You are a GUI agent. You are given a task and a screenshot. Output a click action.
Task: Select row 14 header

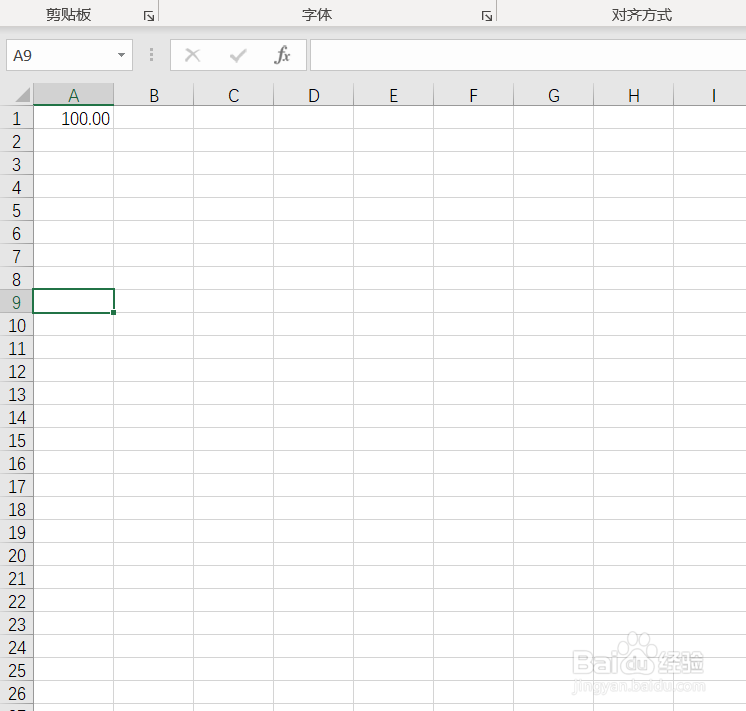coord(17,417)
